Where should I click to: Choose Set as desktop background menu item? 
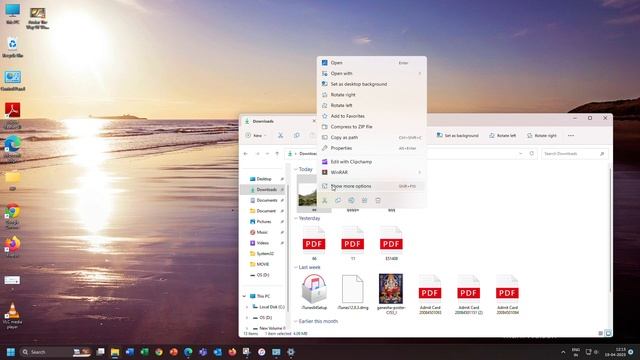[371, 84]
